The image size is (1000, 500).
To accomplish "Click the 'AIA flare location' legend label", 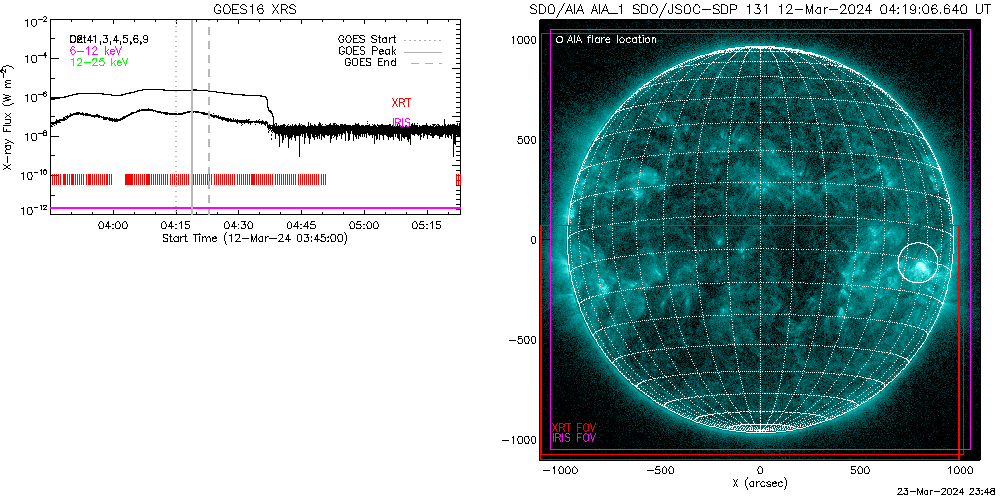I will 611,40.
